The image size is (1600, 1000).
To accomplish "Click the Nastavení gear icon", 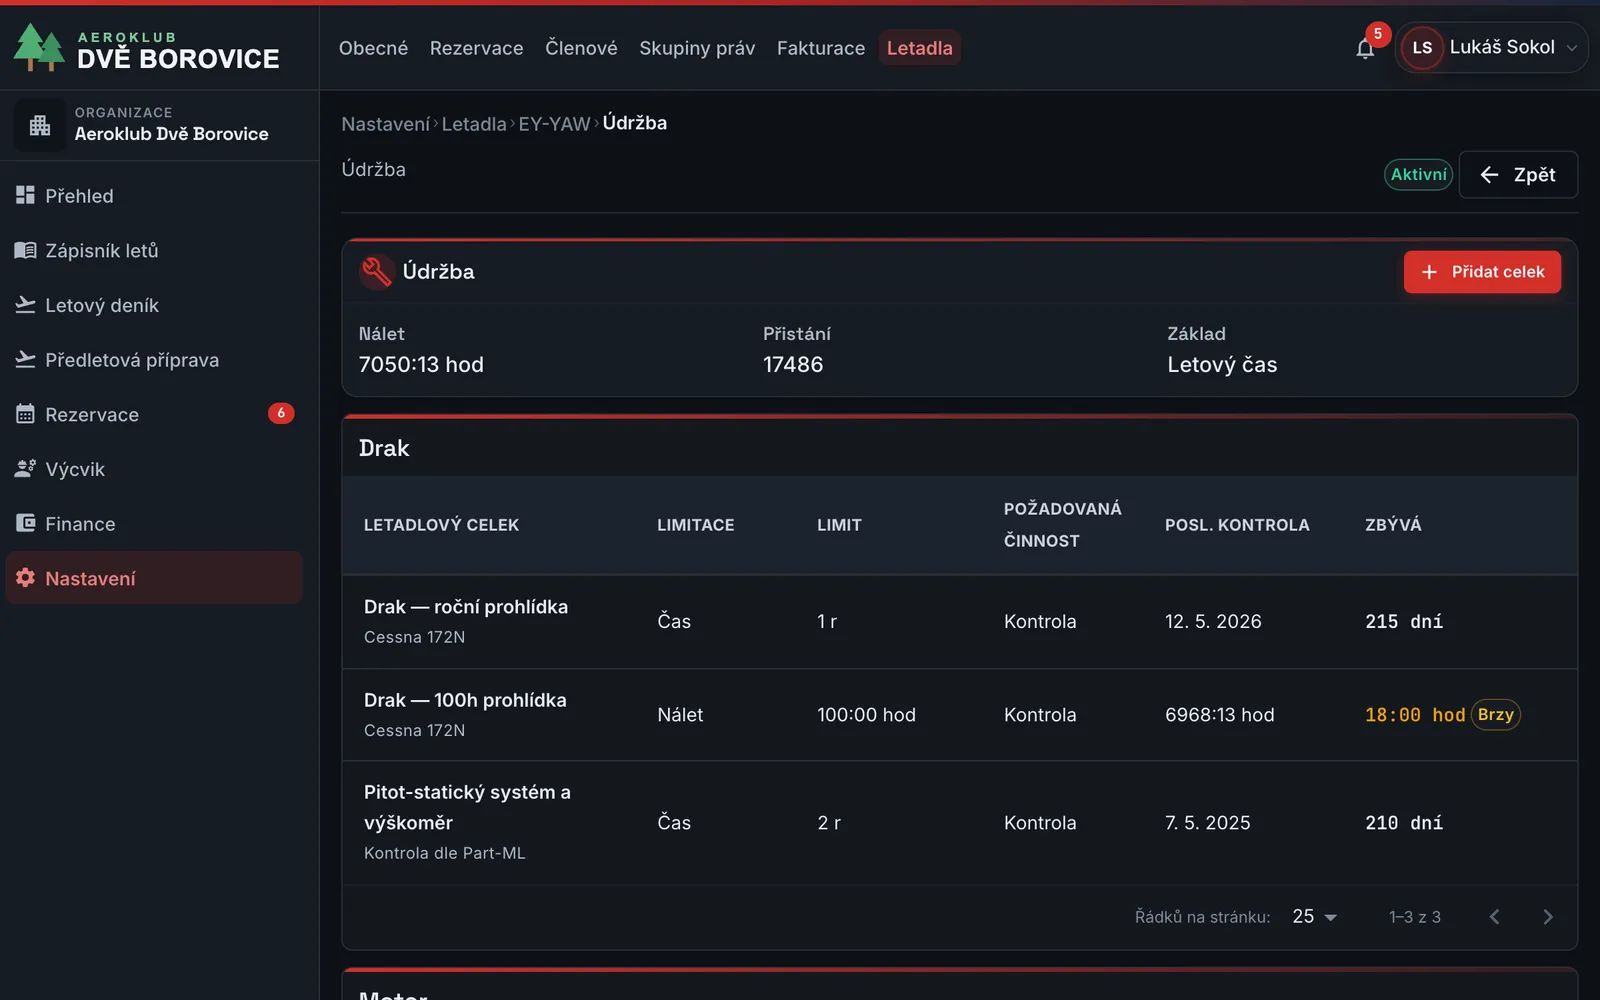I will 25,577.
